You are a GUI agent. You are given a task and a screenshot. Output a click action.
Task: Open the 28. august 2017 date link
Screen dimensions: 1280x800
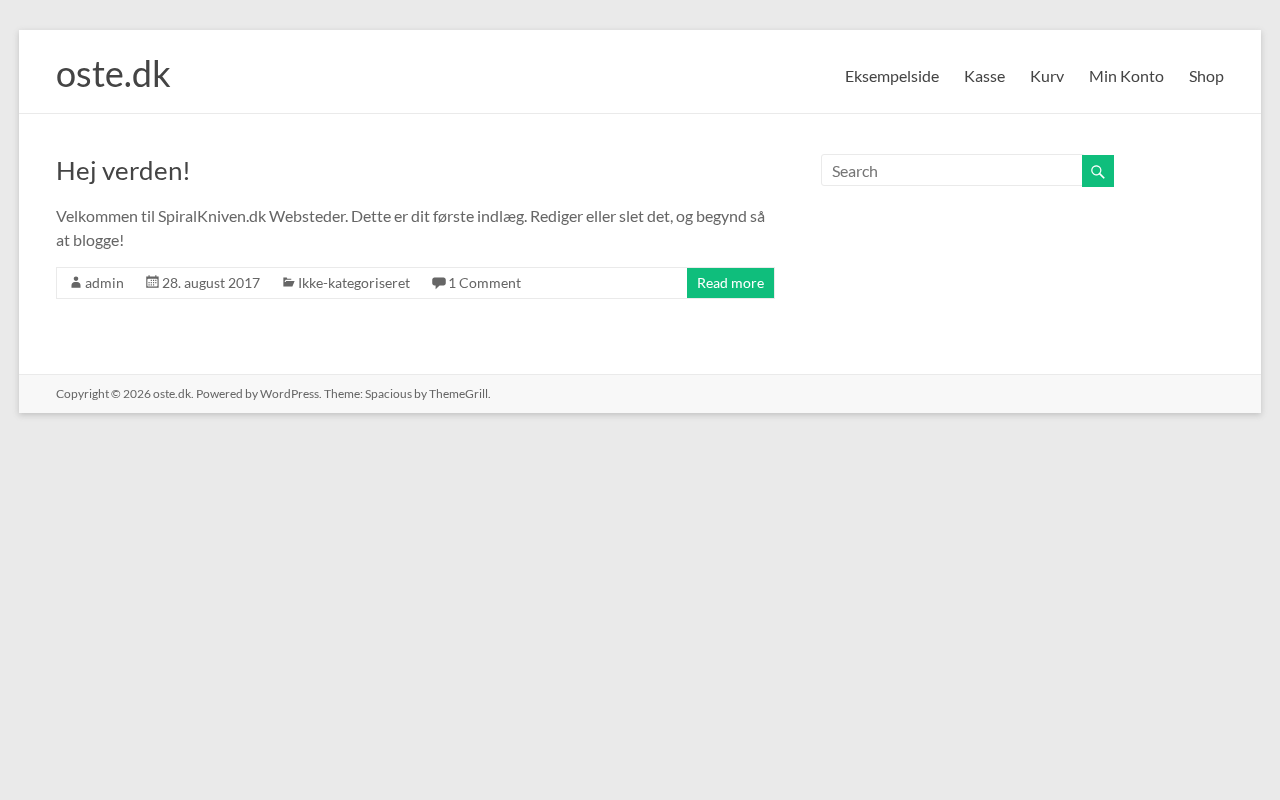211,283
